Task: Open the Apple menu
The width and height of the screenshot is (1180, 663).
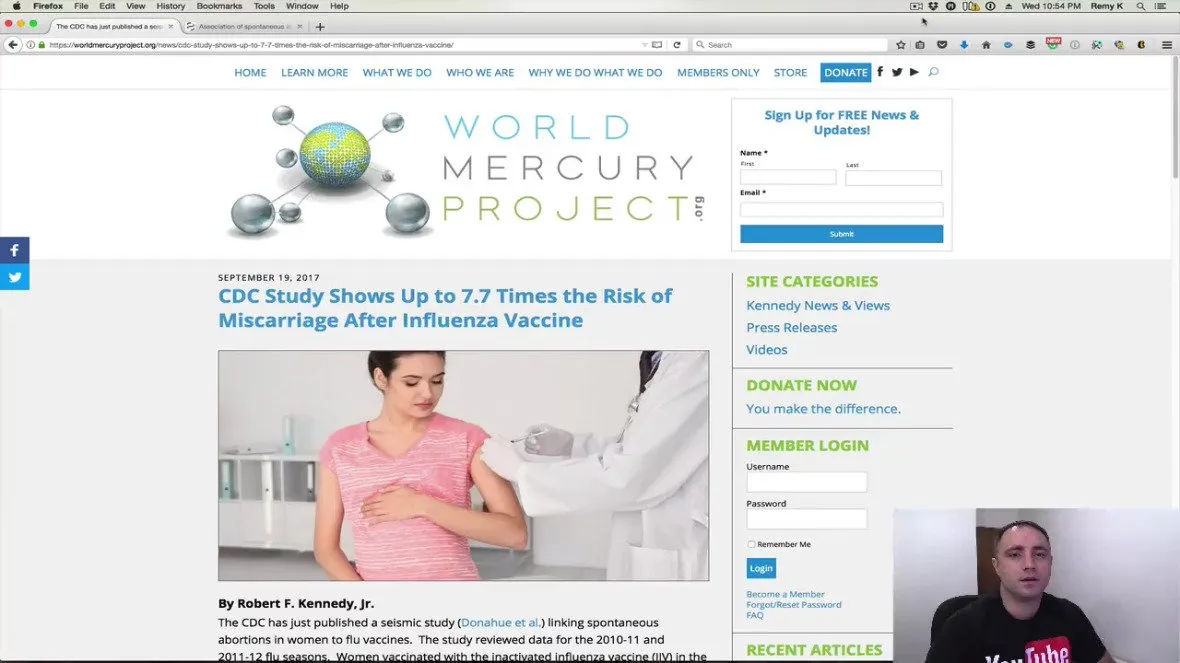Action: click(16, 6)
